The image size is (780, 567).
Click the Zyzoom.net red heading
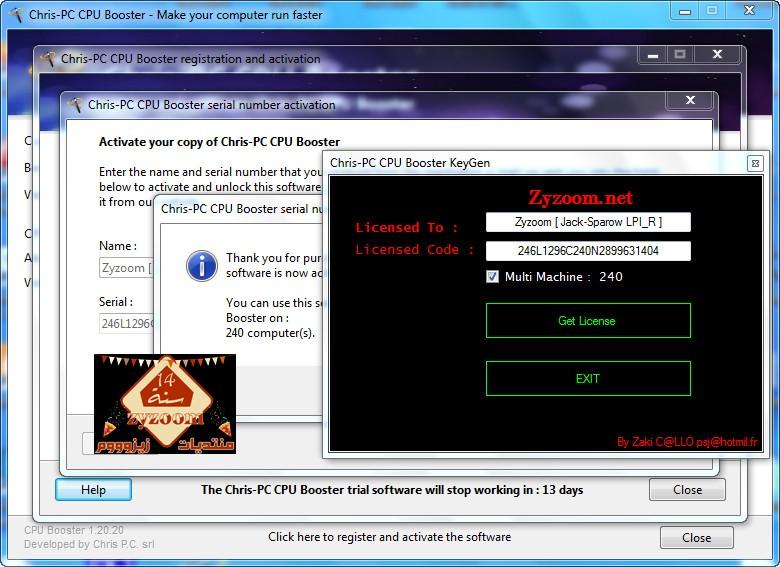click(x=580, y=197)
